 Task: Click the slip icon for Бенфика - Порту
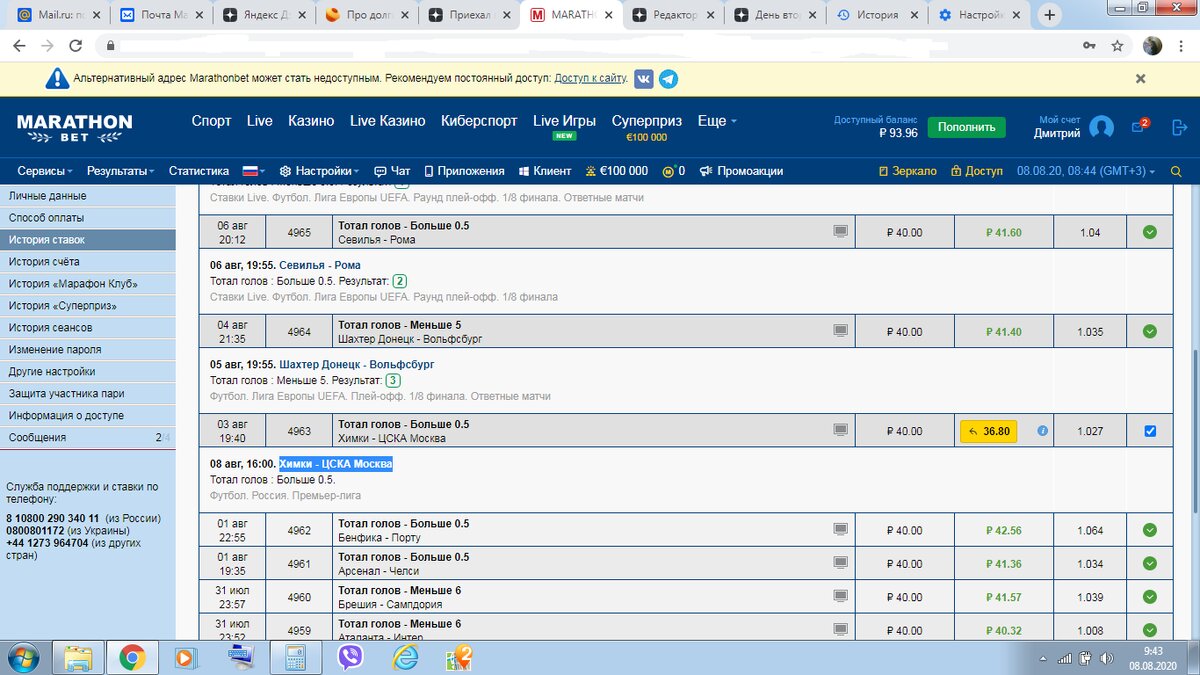[x=840, y=530]
